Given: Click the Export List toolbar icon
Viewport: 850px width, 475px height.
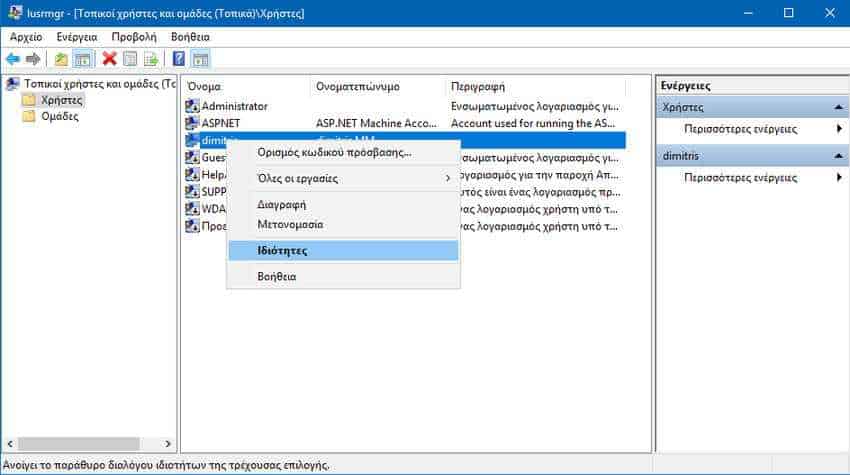Looking at the screenshot, I should [x=151, y=59].
